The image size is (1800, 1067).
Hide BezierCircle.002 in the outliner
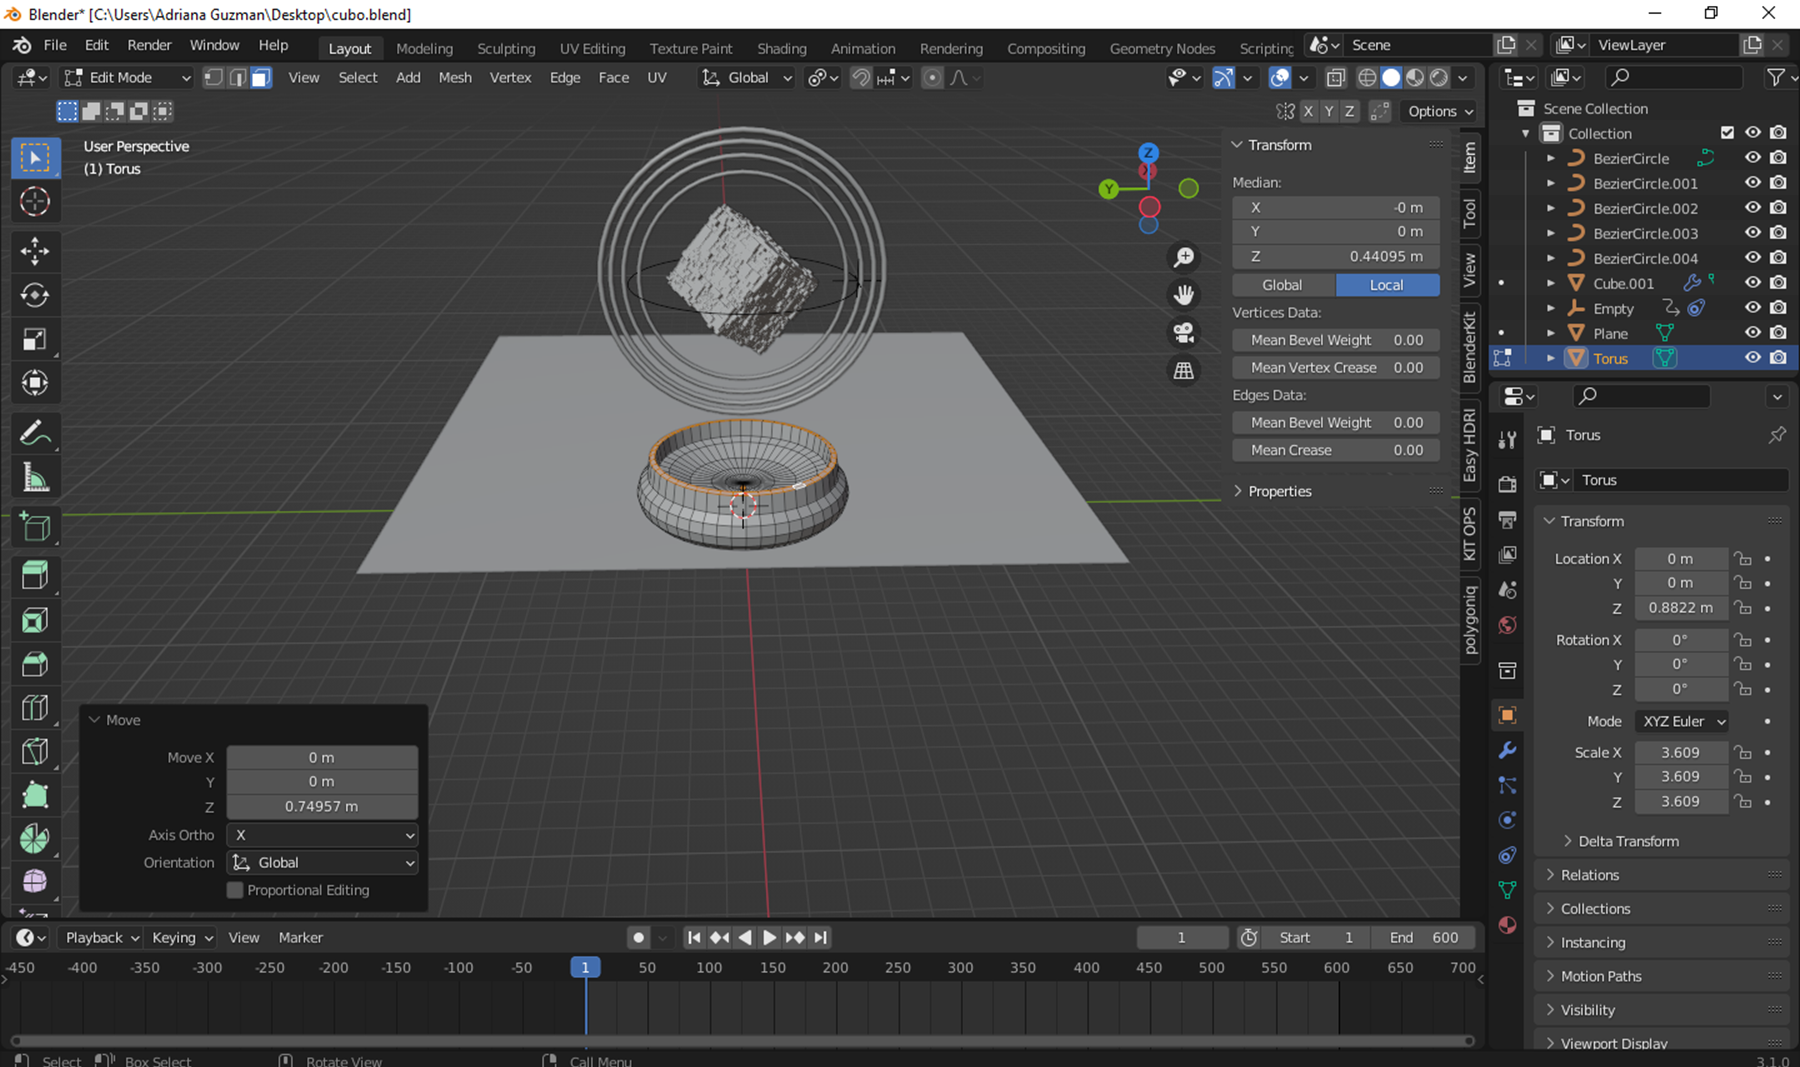pyautogui.click(x=1753, y=208)
